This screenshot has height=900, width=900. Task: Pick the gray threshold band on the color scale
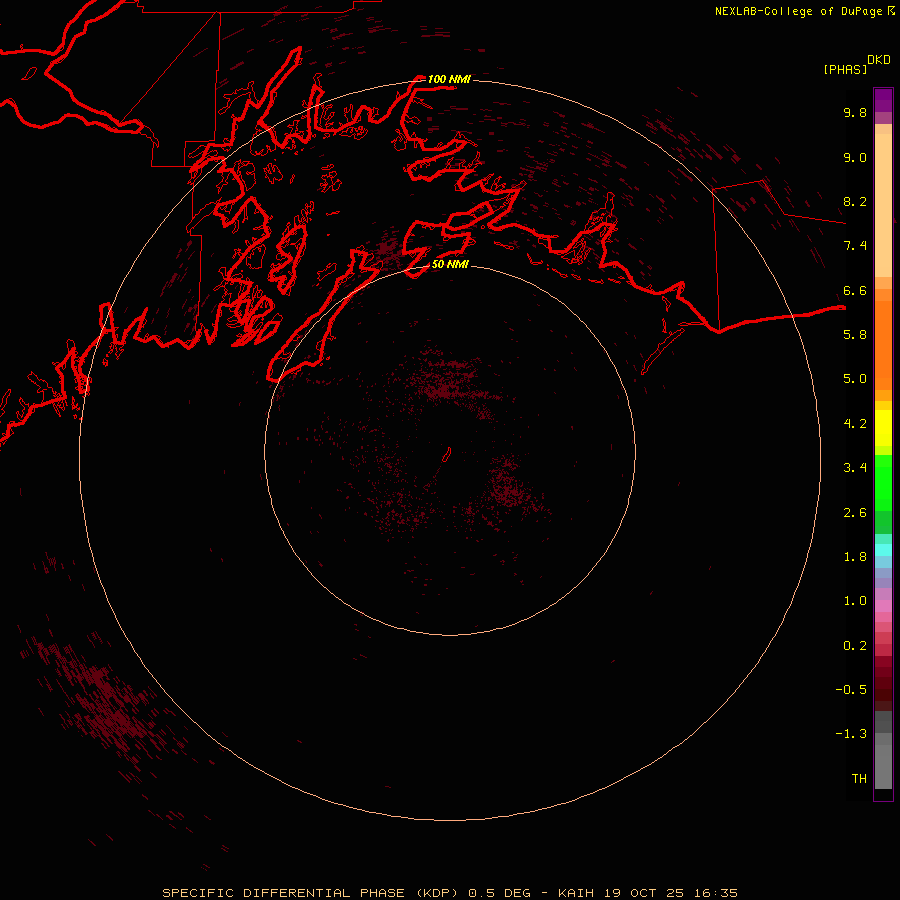click(x=883, y=761)
